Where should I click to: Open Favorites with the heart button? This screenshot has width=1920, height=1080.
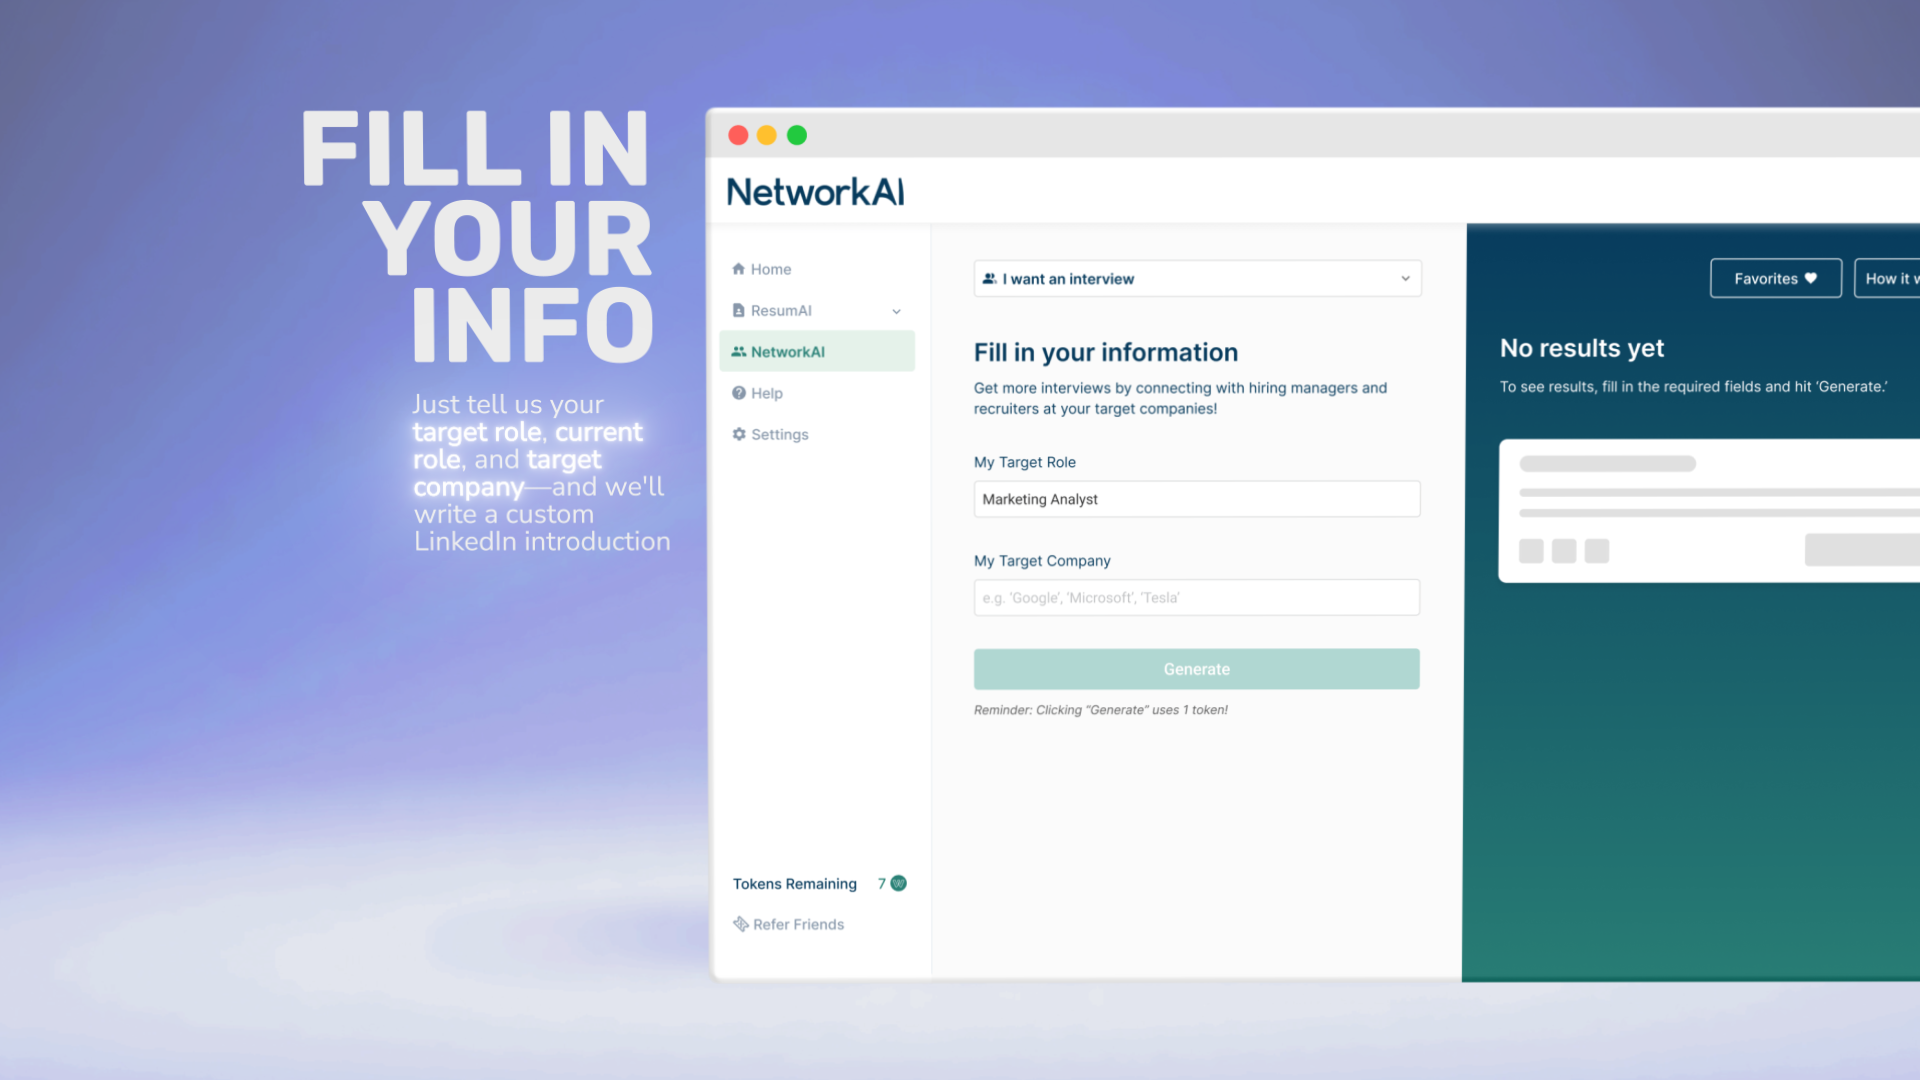point(1775,279)
